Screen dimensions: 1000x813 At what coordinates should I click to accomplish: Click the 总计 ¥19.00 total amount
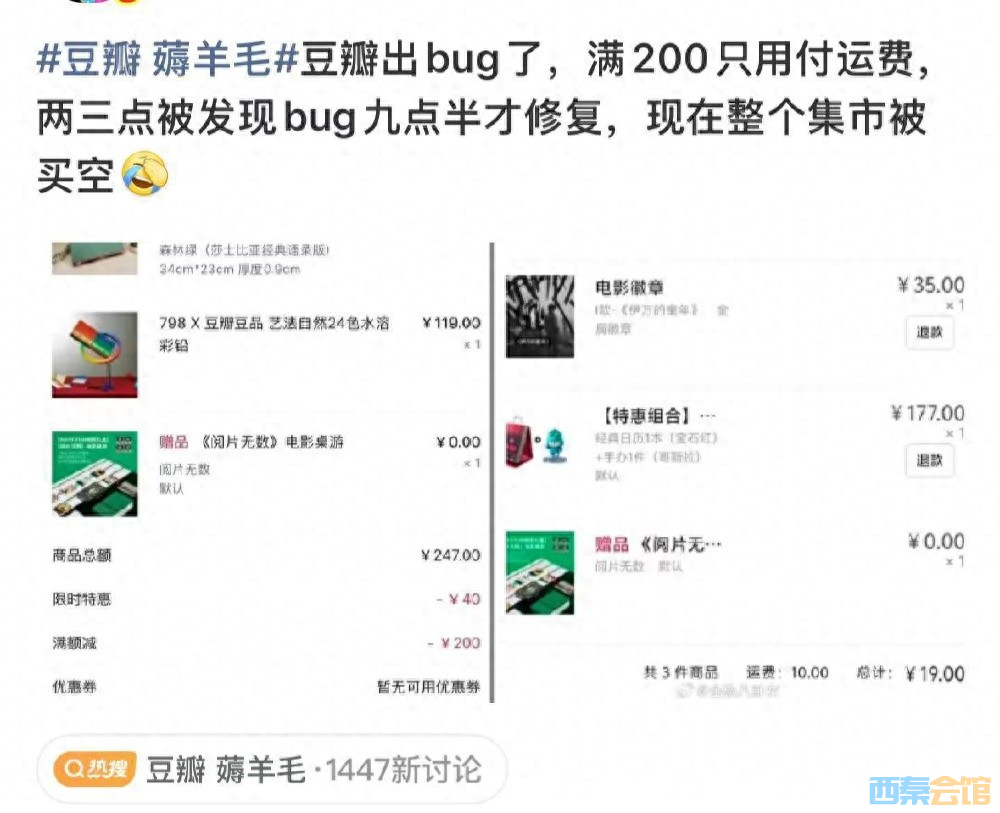coord(910,673)
